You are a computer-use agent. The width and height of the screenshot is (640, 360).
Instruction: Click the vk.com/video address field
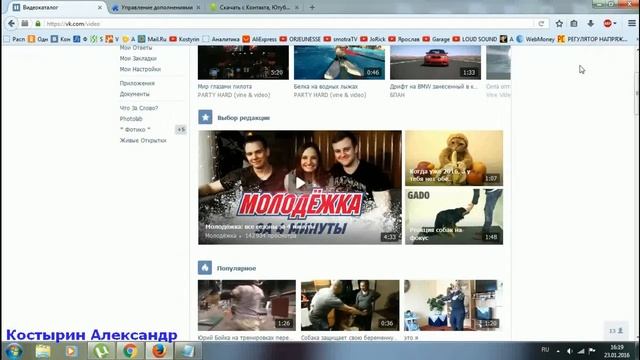click(286, 24)
